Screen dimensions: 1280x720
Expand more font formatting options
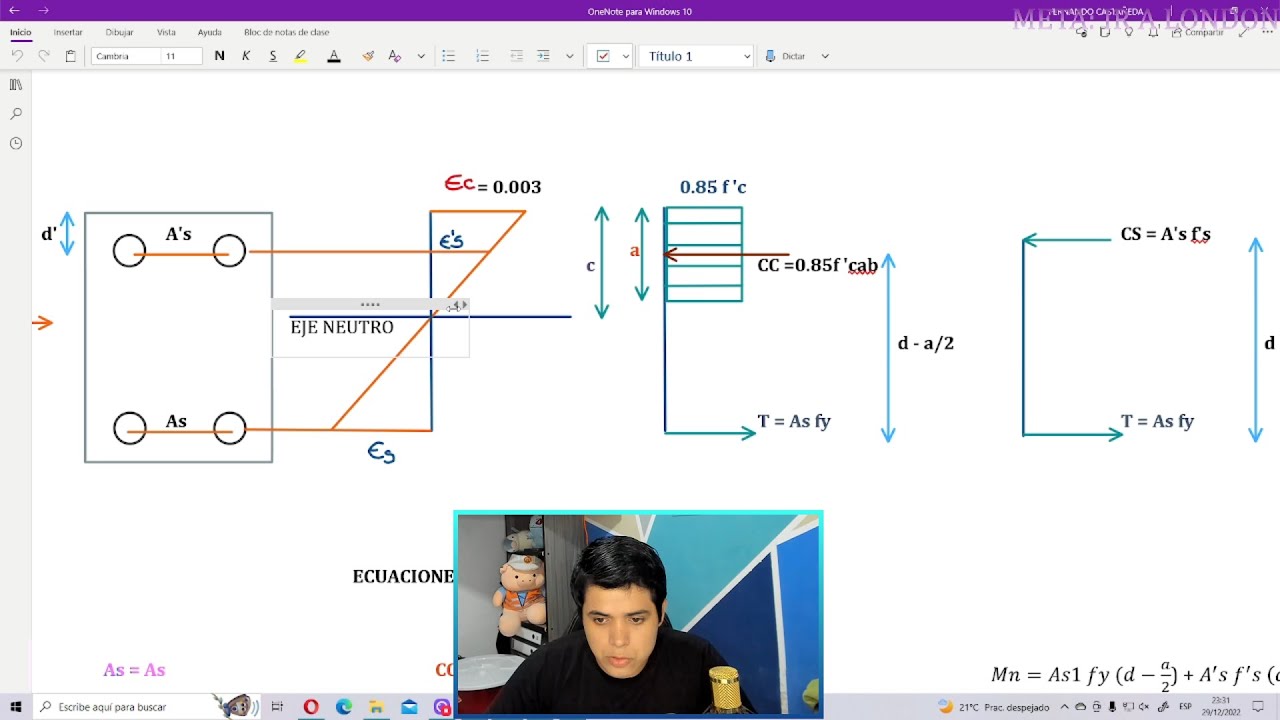click(x=421, y=56)
